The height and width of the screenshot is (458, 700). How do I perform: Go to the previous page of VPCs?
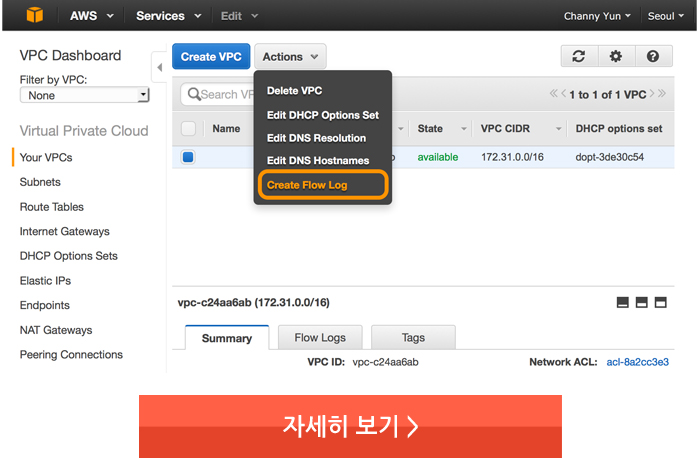[563, 93]
